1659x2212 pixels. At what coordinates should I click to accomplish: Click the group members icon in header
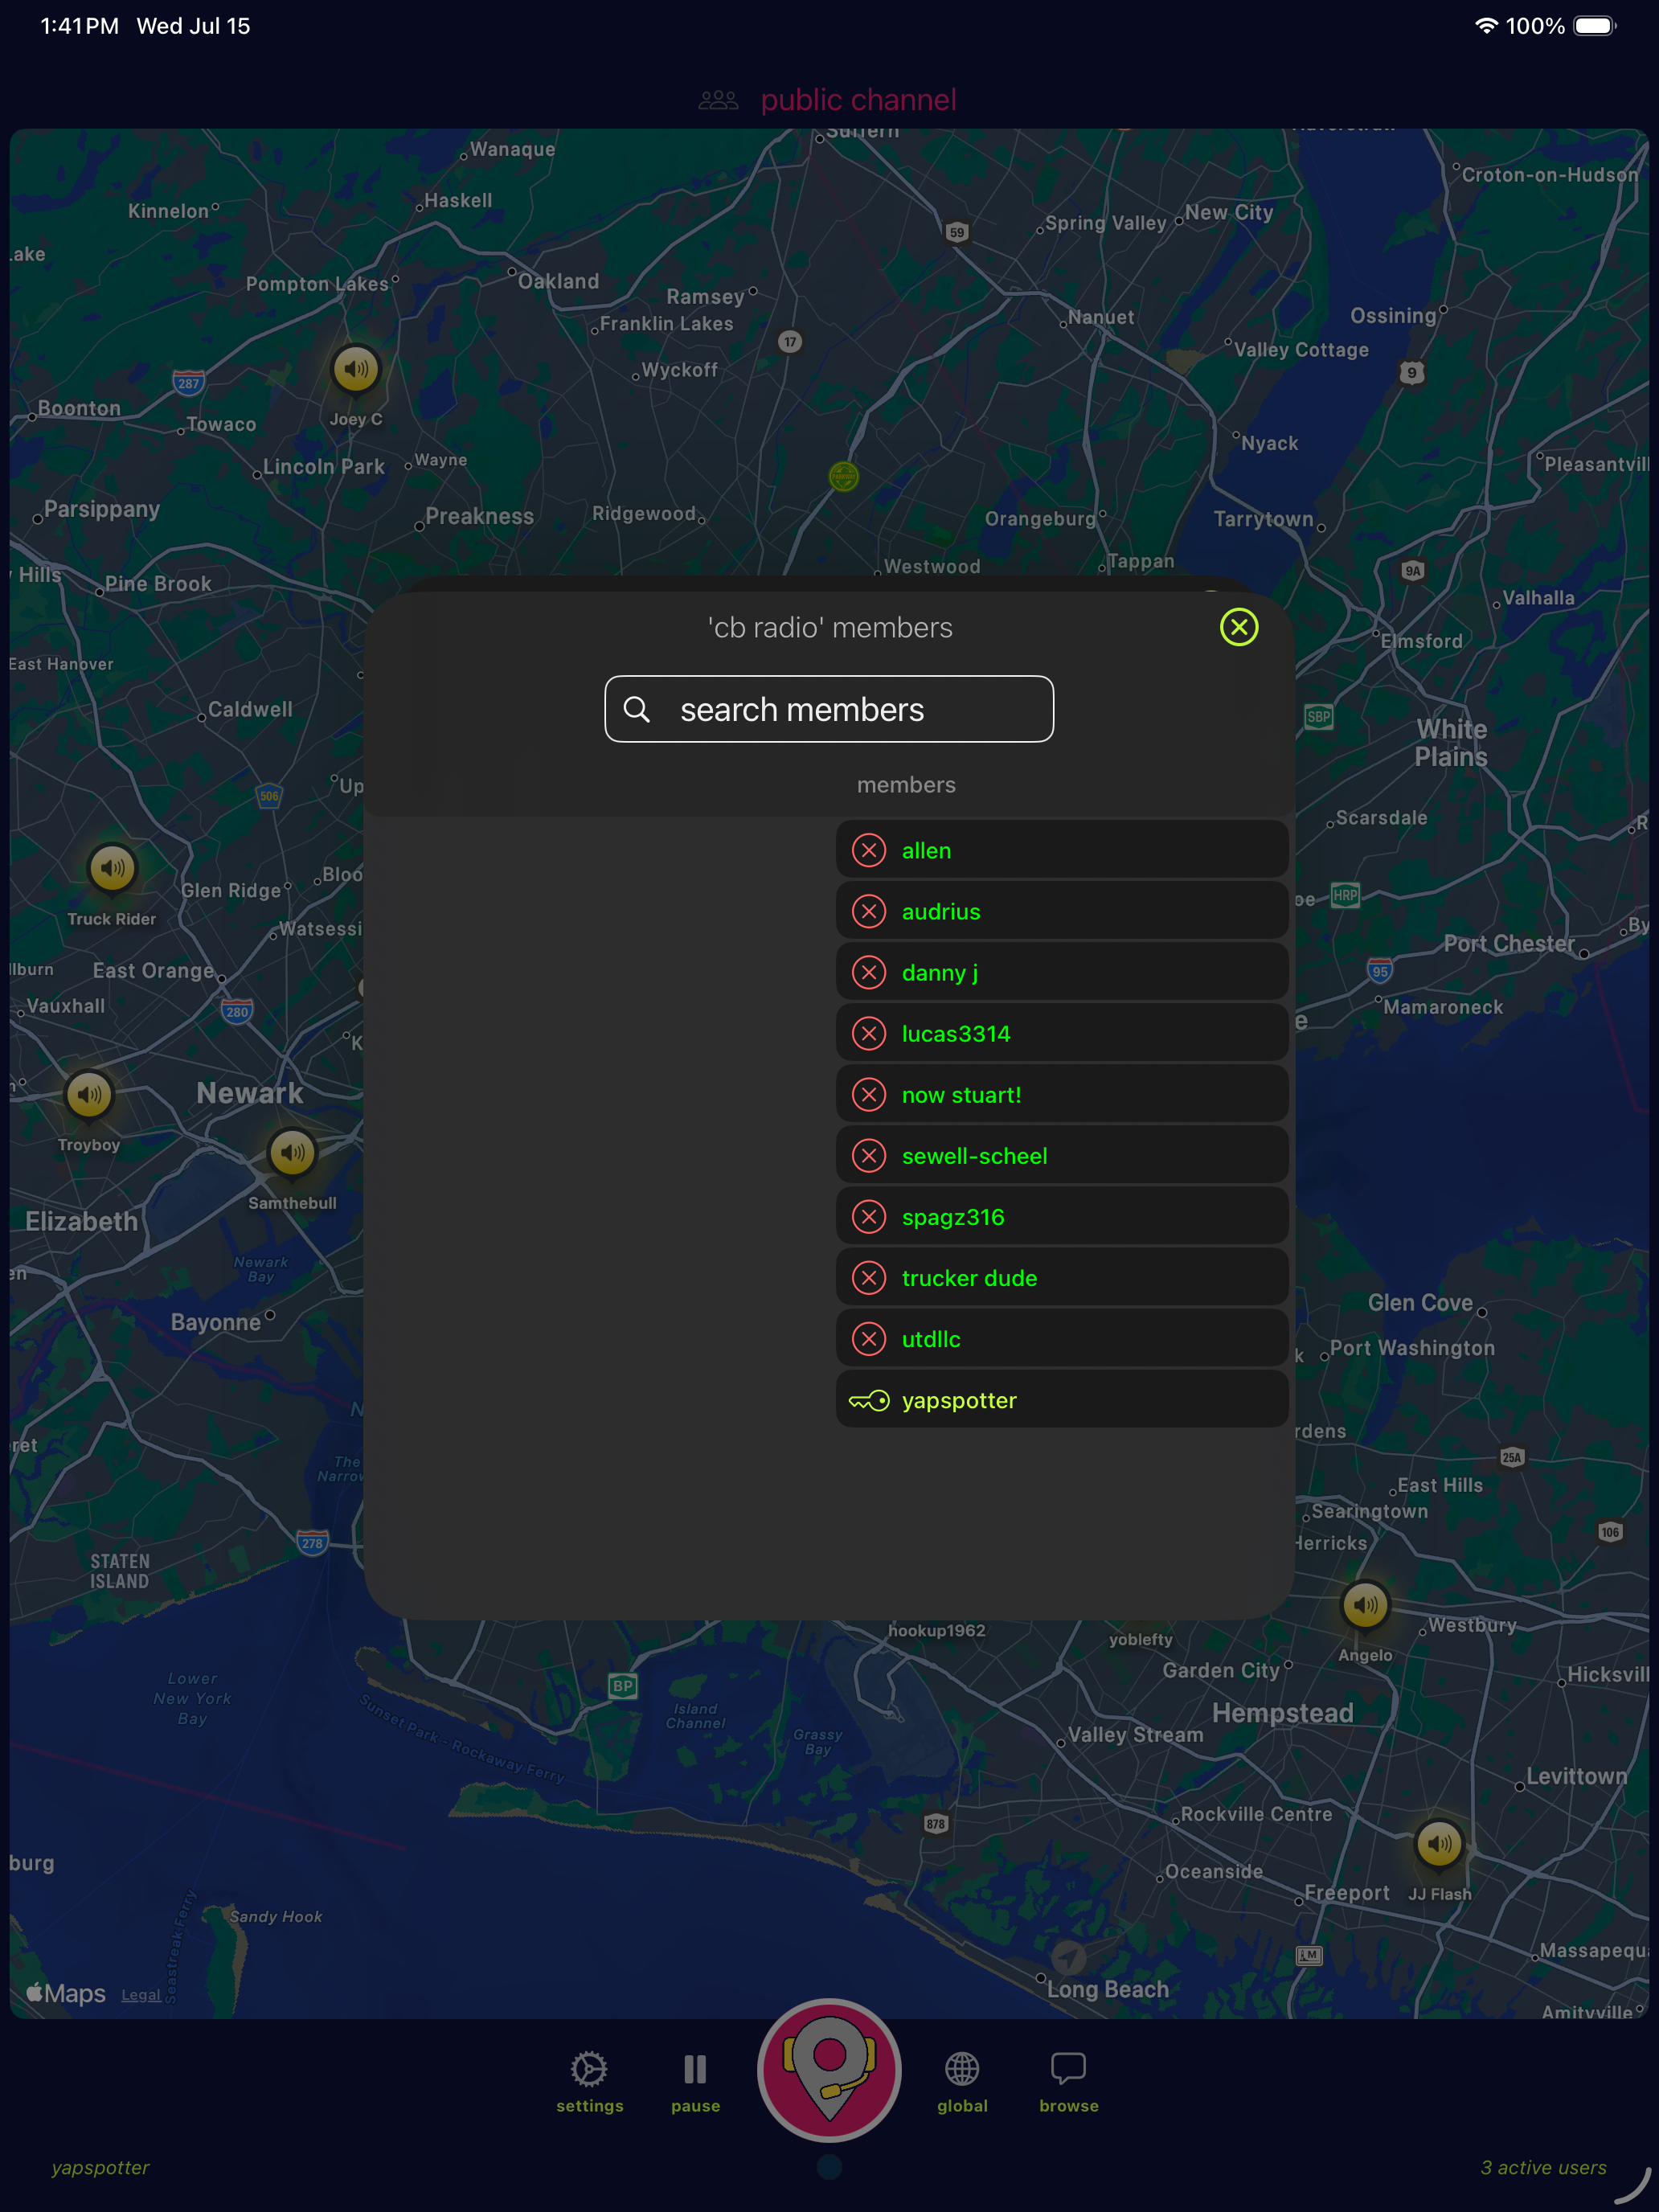718,100
